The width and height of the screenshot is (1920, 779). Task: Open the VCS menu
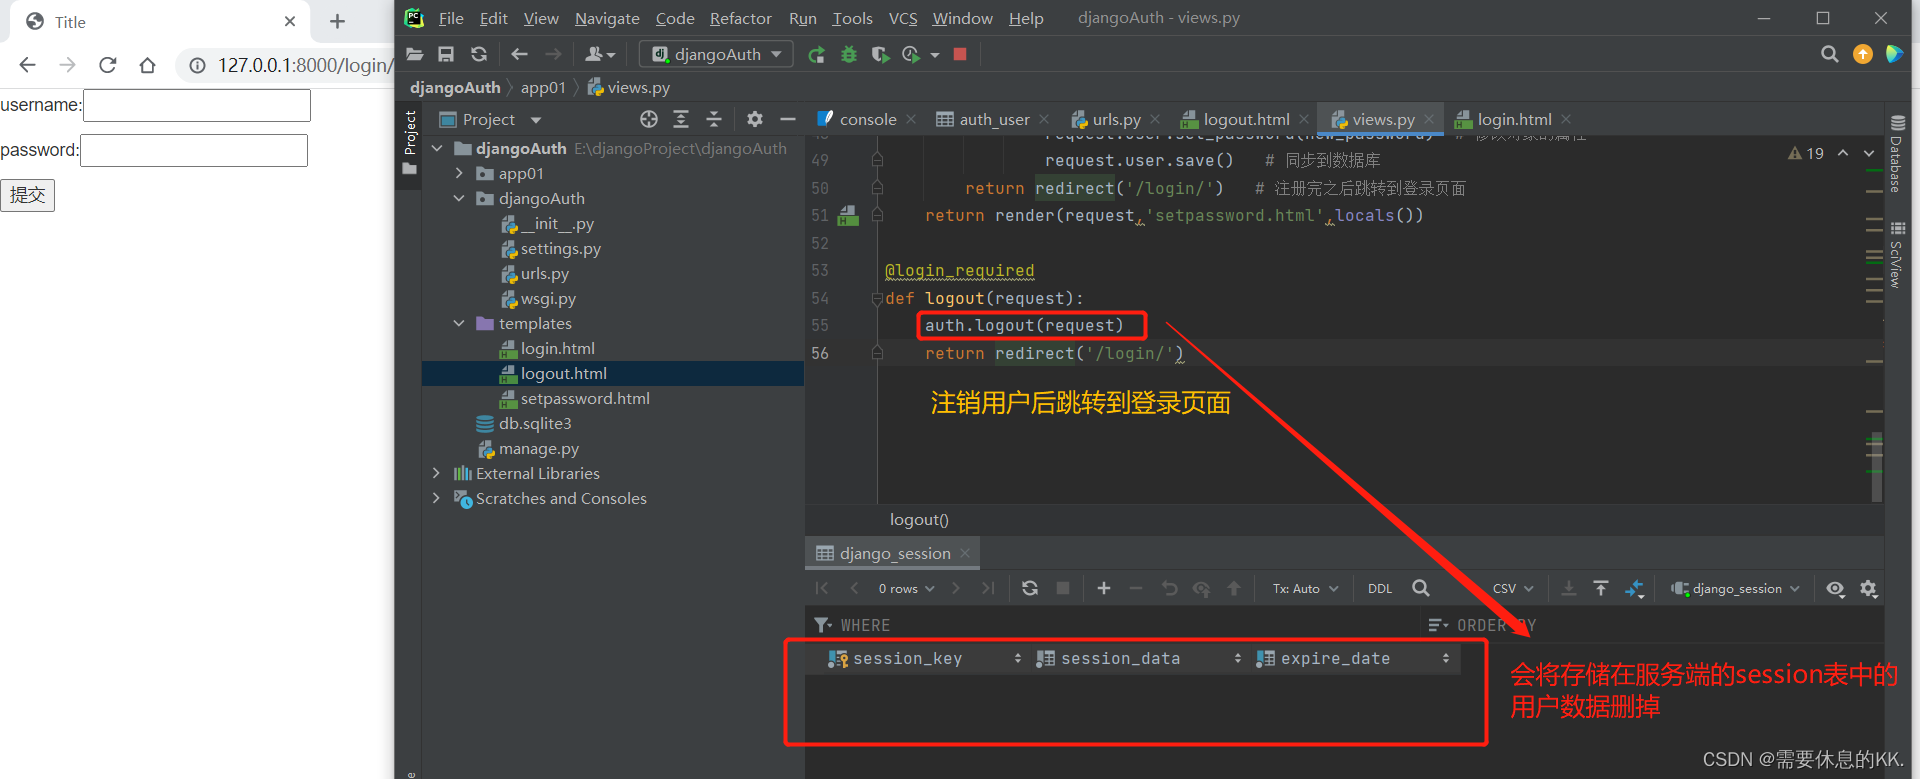903,18
